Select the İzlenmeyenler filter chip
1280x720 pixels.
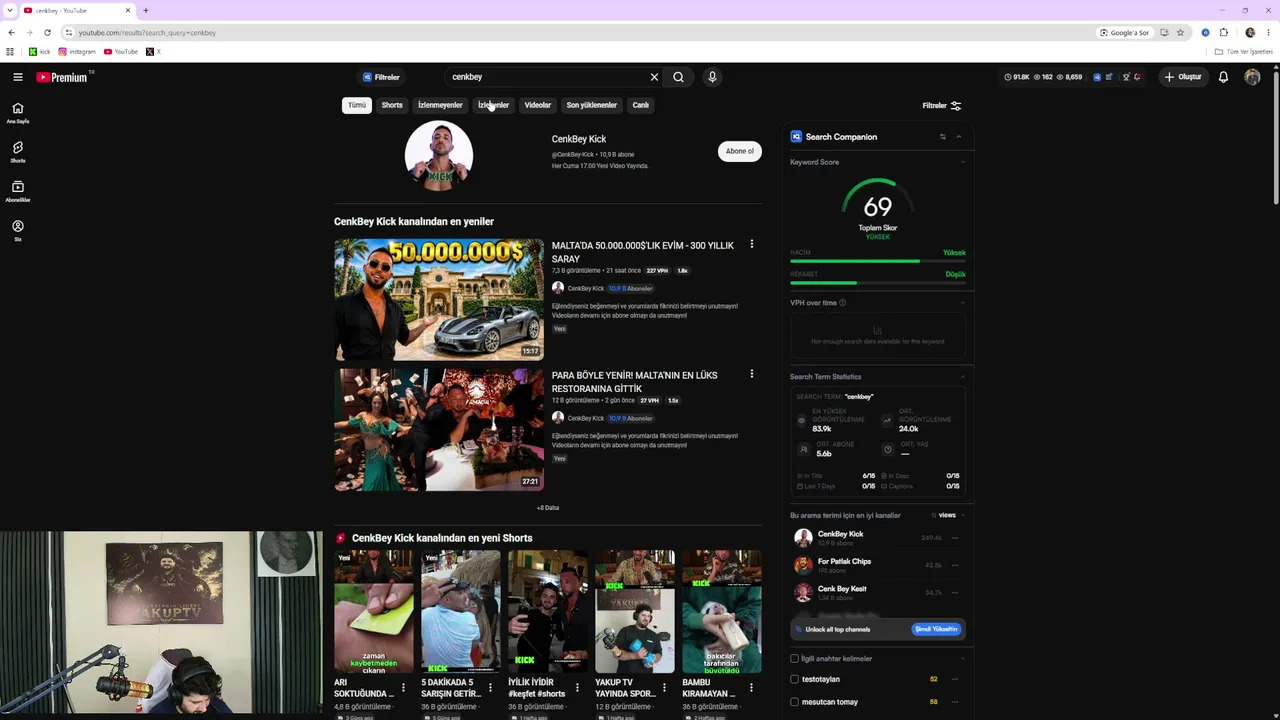click(x=440, y=105)
